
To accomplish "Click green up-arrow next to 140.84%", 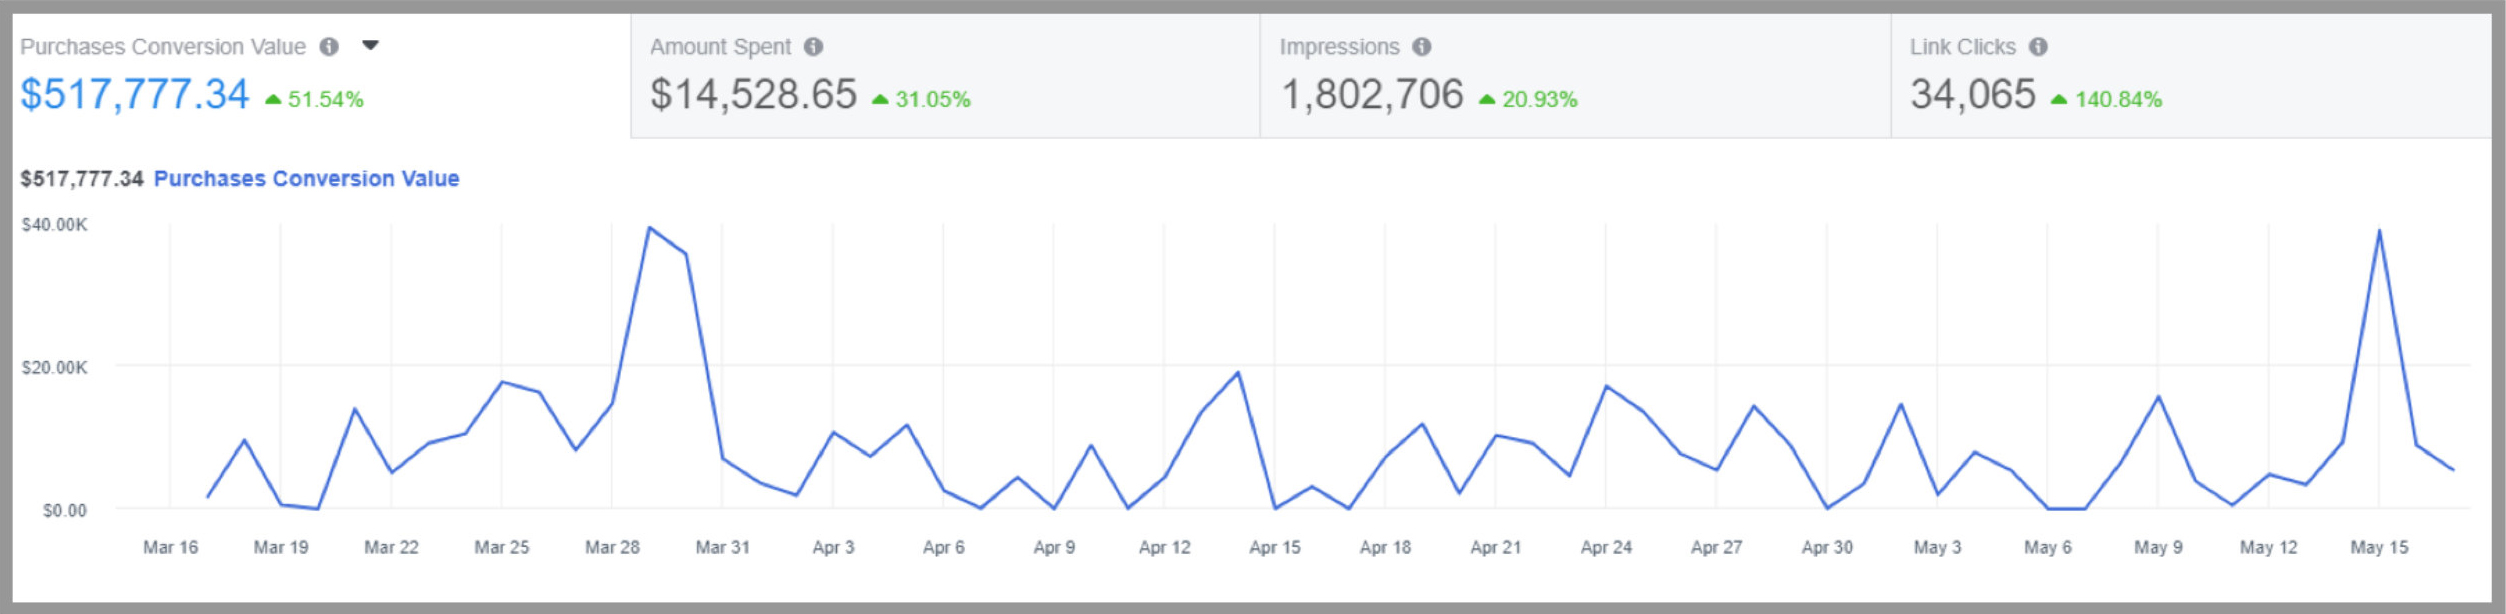I will click(x=2059, y=99).
